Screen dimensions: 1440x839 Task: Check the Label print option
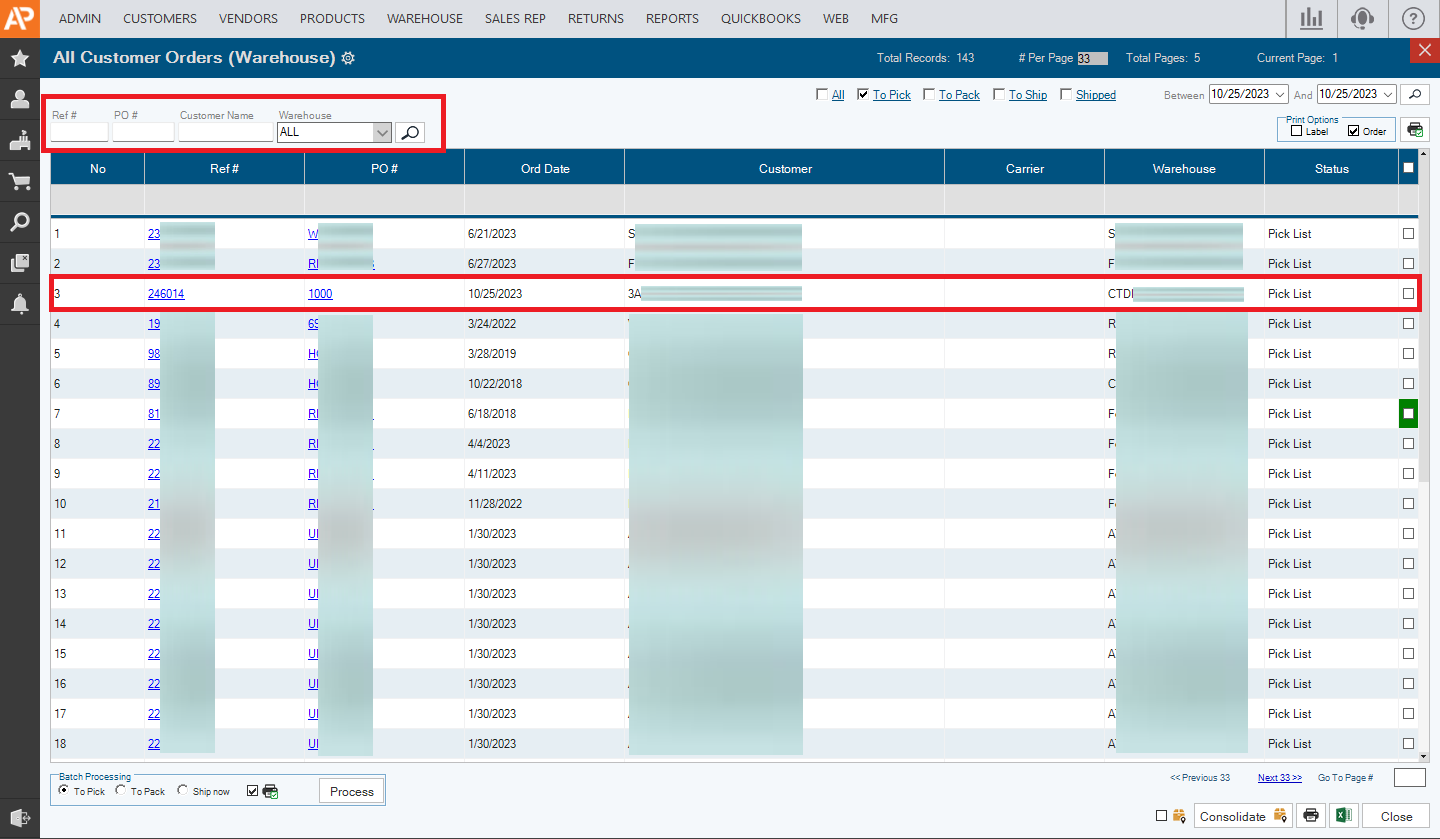tap(1296, 131)
